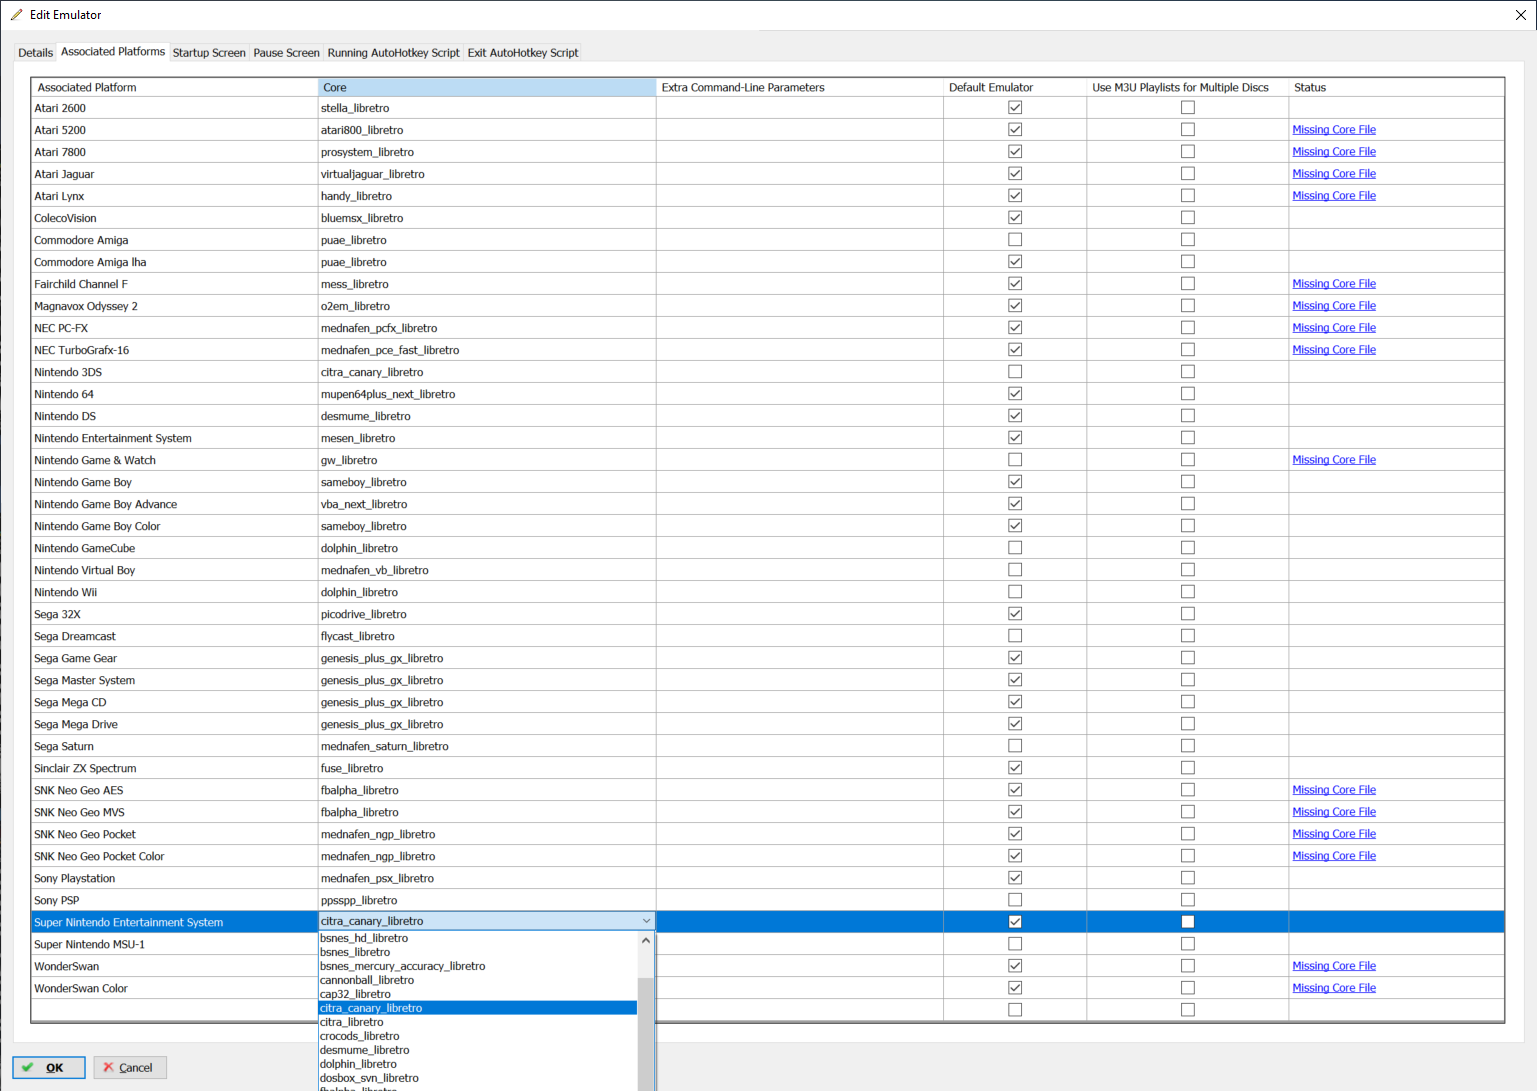
Task: Click the Extra Command-Line Parameters column header
Action: pos(800,87)
